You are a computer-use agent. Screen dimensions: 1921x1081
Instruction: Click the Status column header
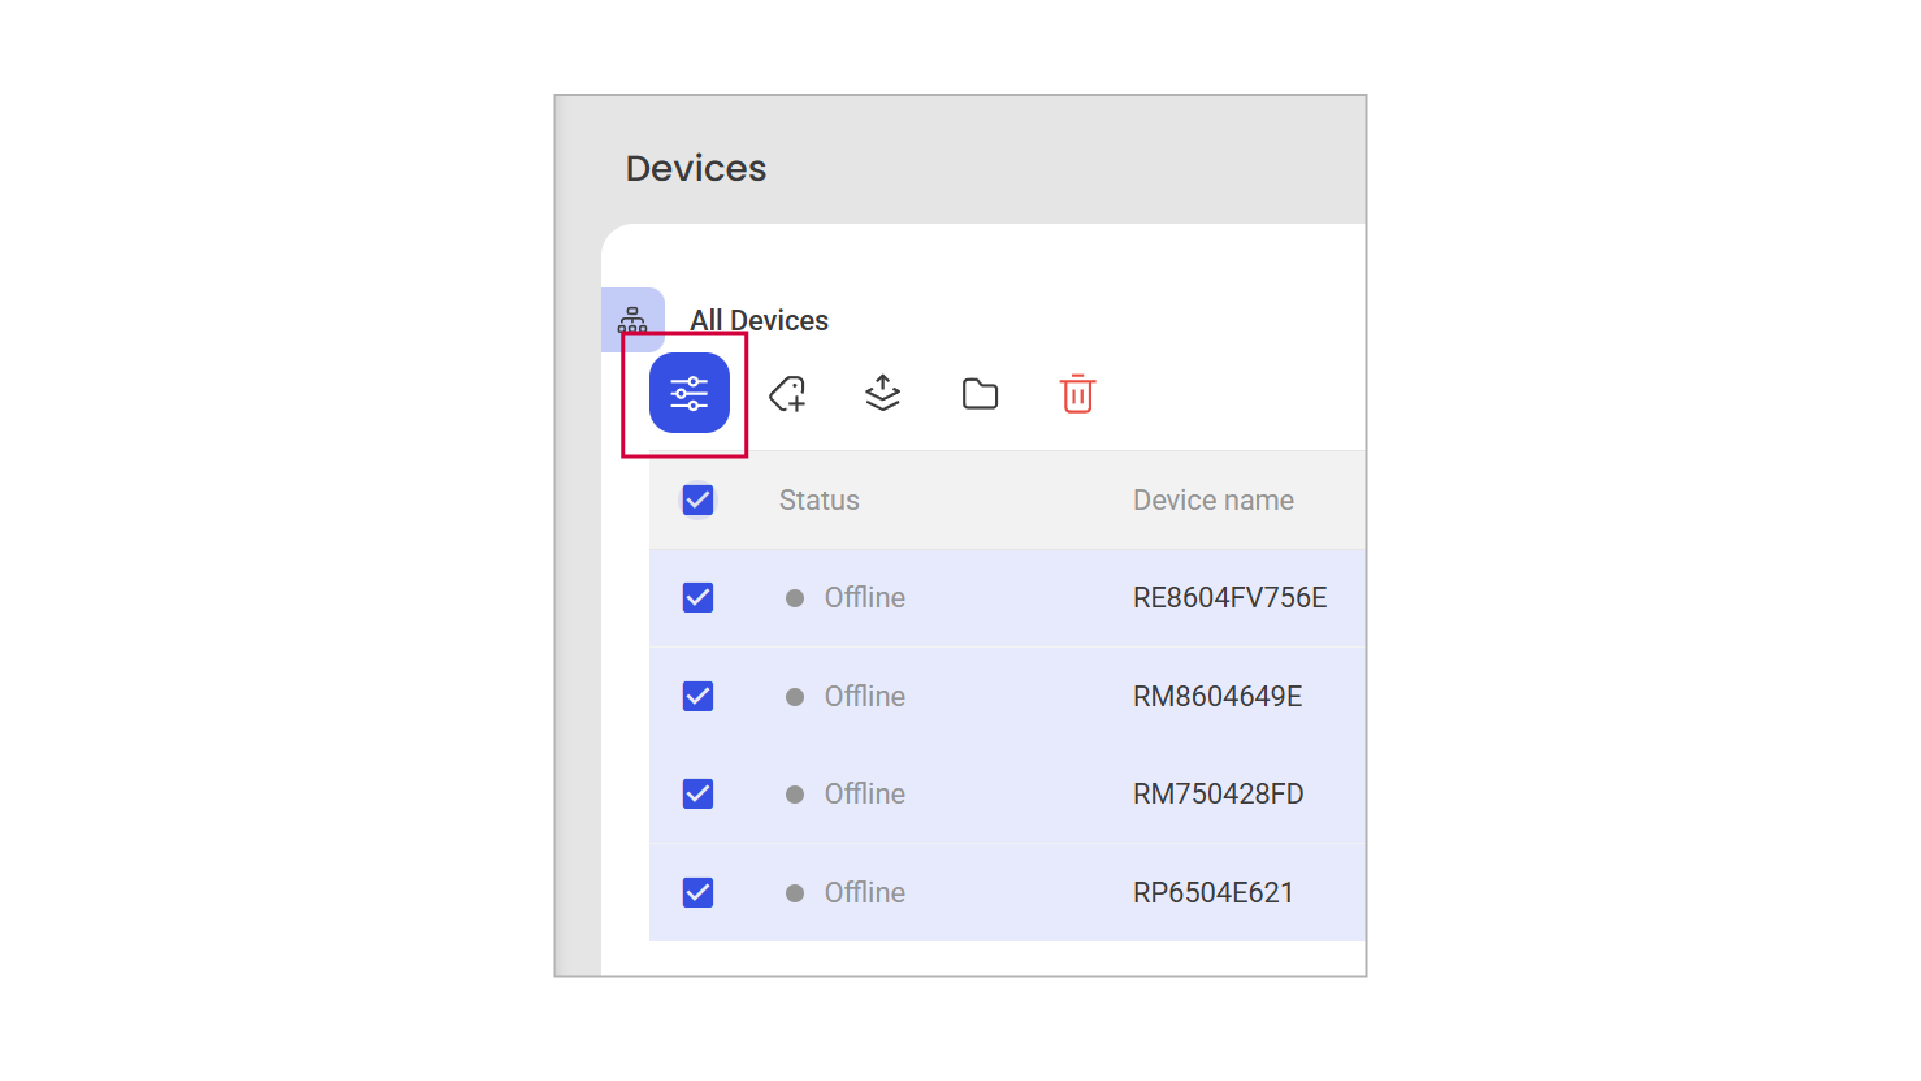point(819,500)
